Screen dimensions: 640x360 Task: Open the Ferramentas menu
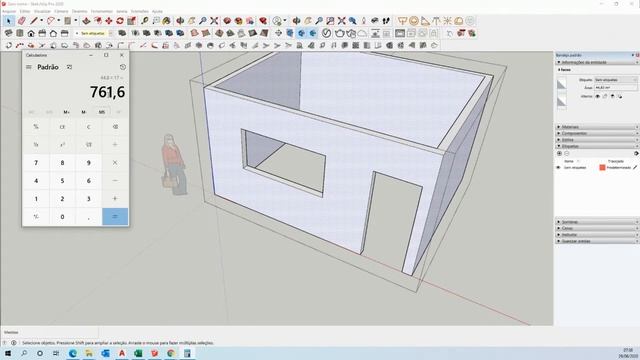pyautogui.click(x=102, y=11)
